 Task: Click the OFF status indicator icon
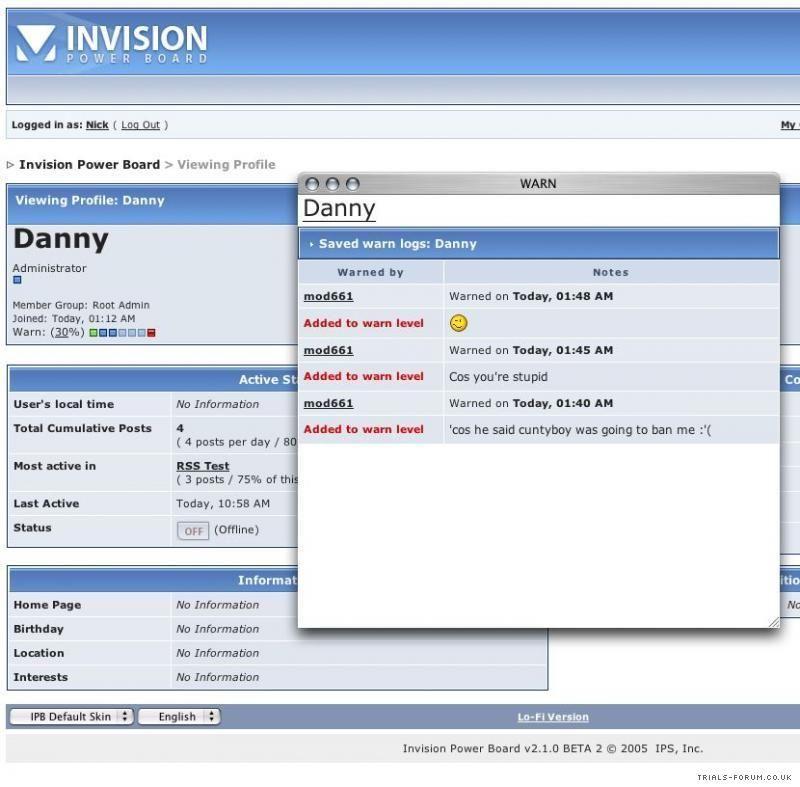click(193, 530)
